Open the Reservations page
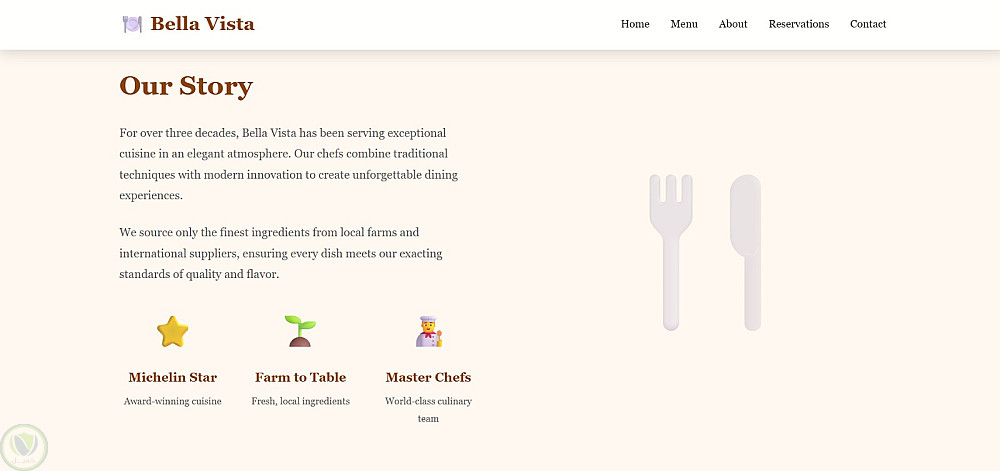The height and width of the screenshot is (471, 1000). [x=799, y=24]
